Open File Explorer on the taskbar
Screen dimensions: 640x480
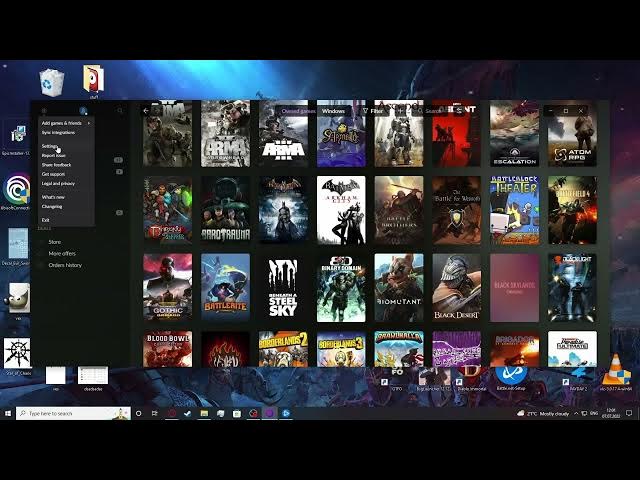pyautogui.click(x=204, y=413)
